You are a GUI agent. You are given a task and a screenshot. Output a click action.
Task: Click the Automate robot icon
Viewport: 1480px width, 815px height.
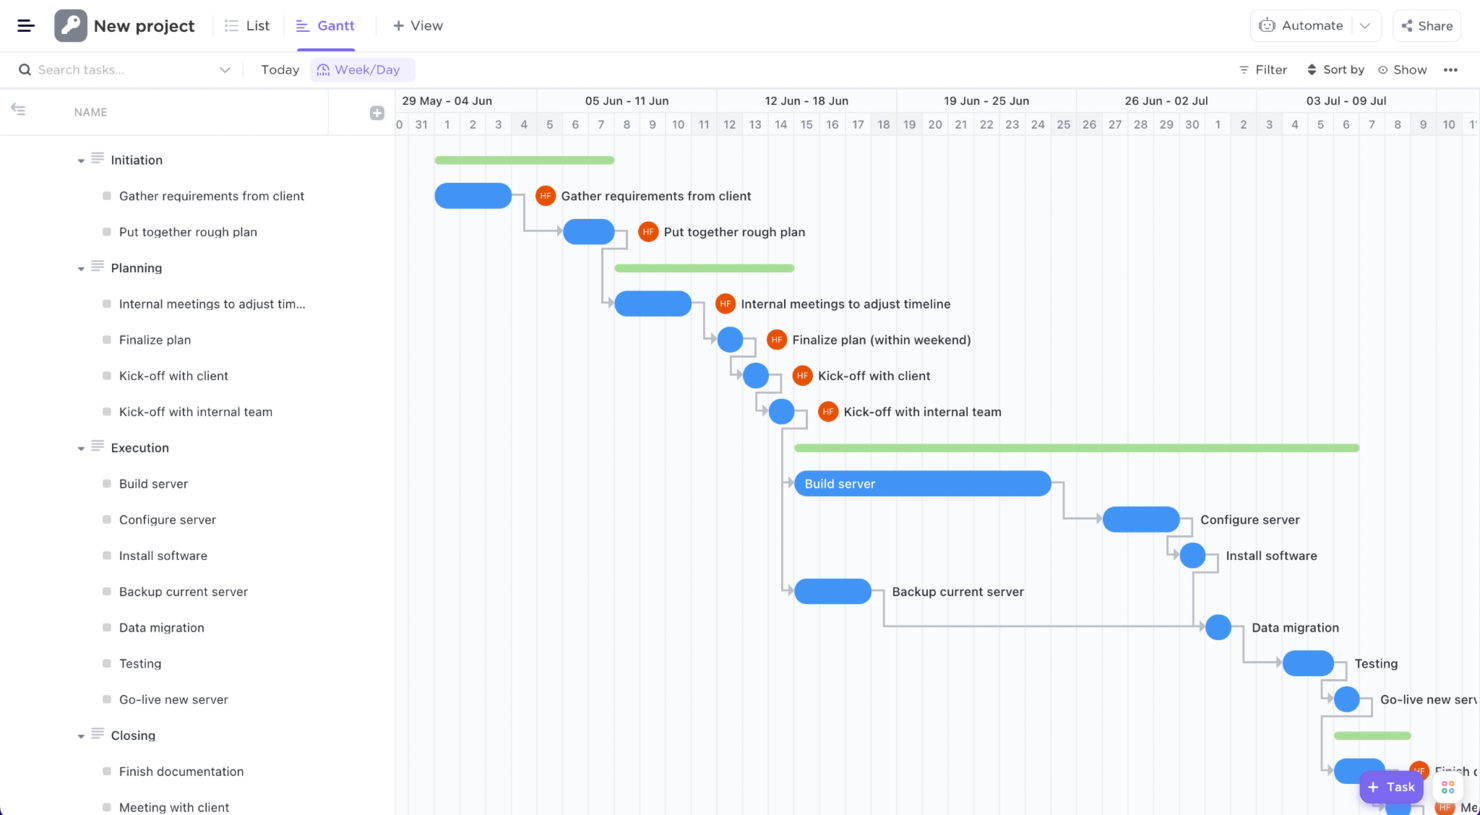[1267, 26]
